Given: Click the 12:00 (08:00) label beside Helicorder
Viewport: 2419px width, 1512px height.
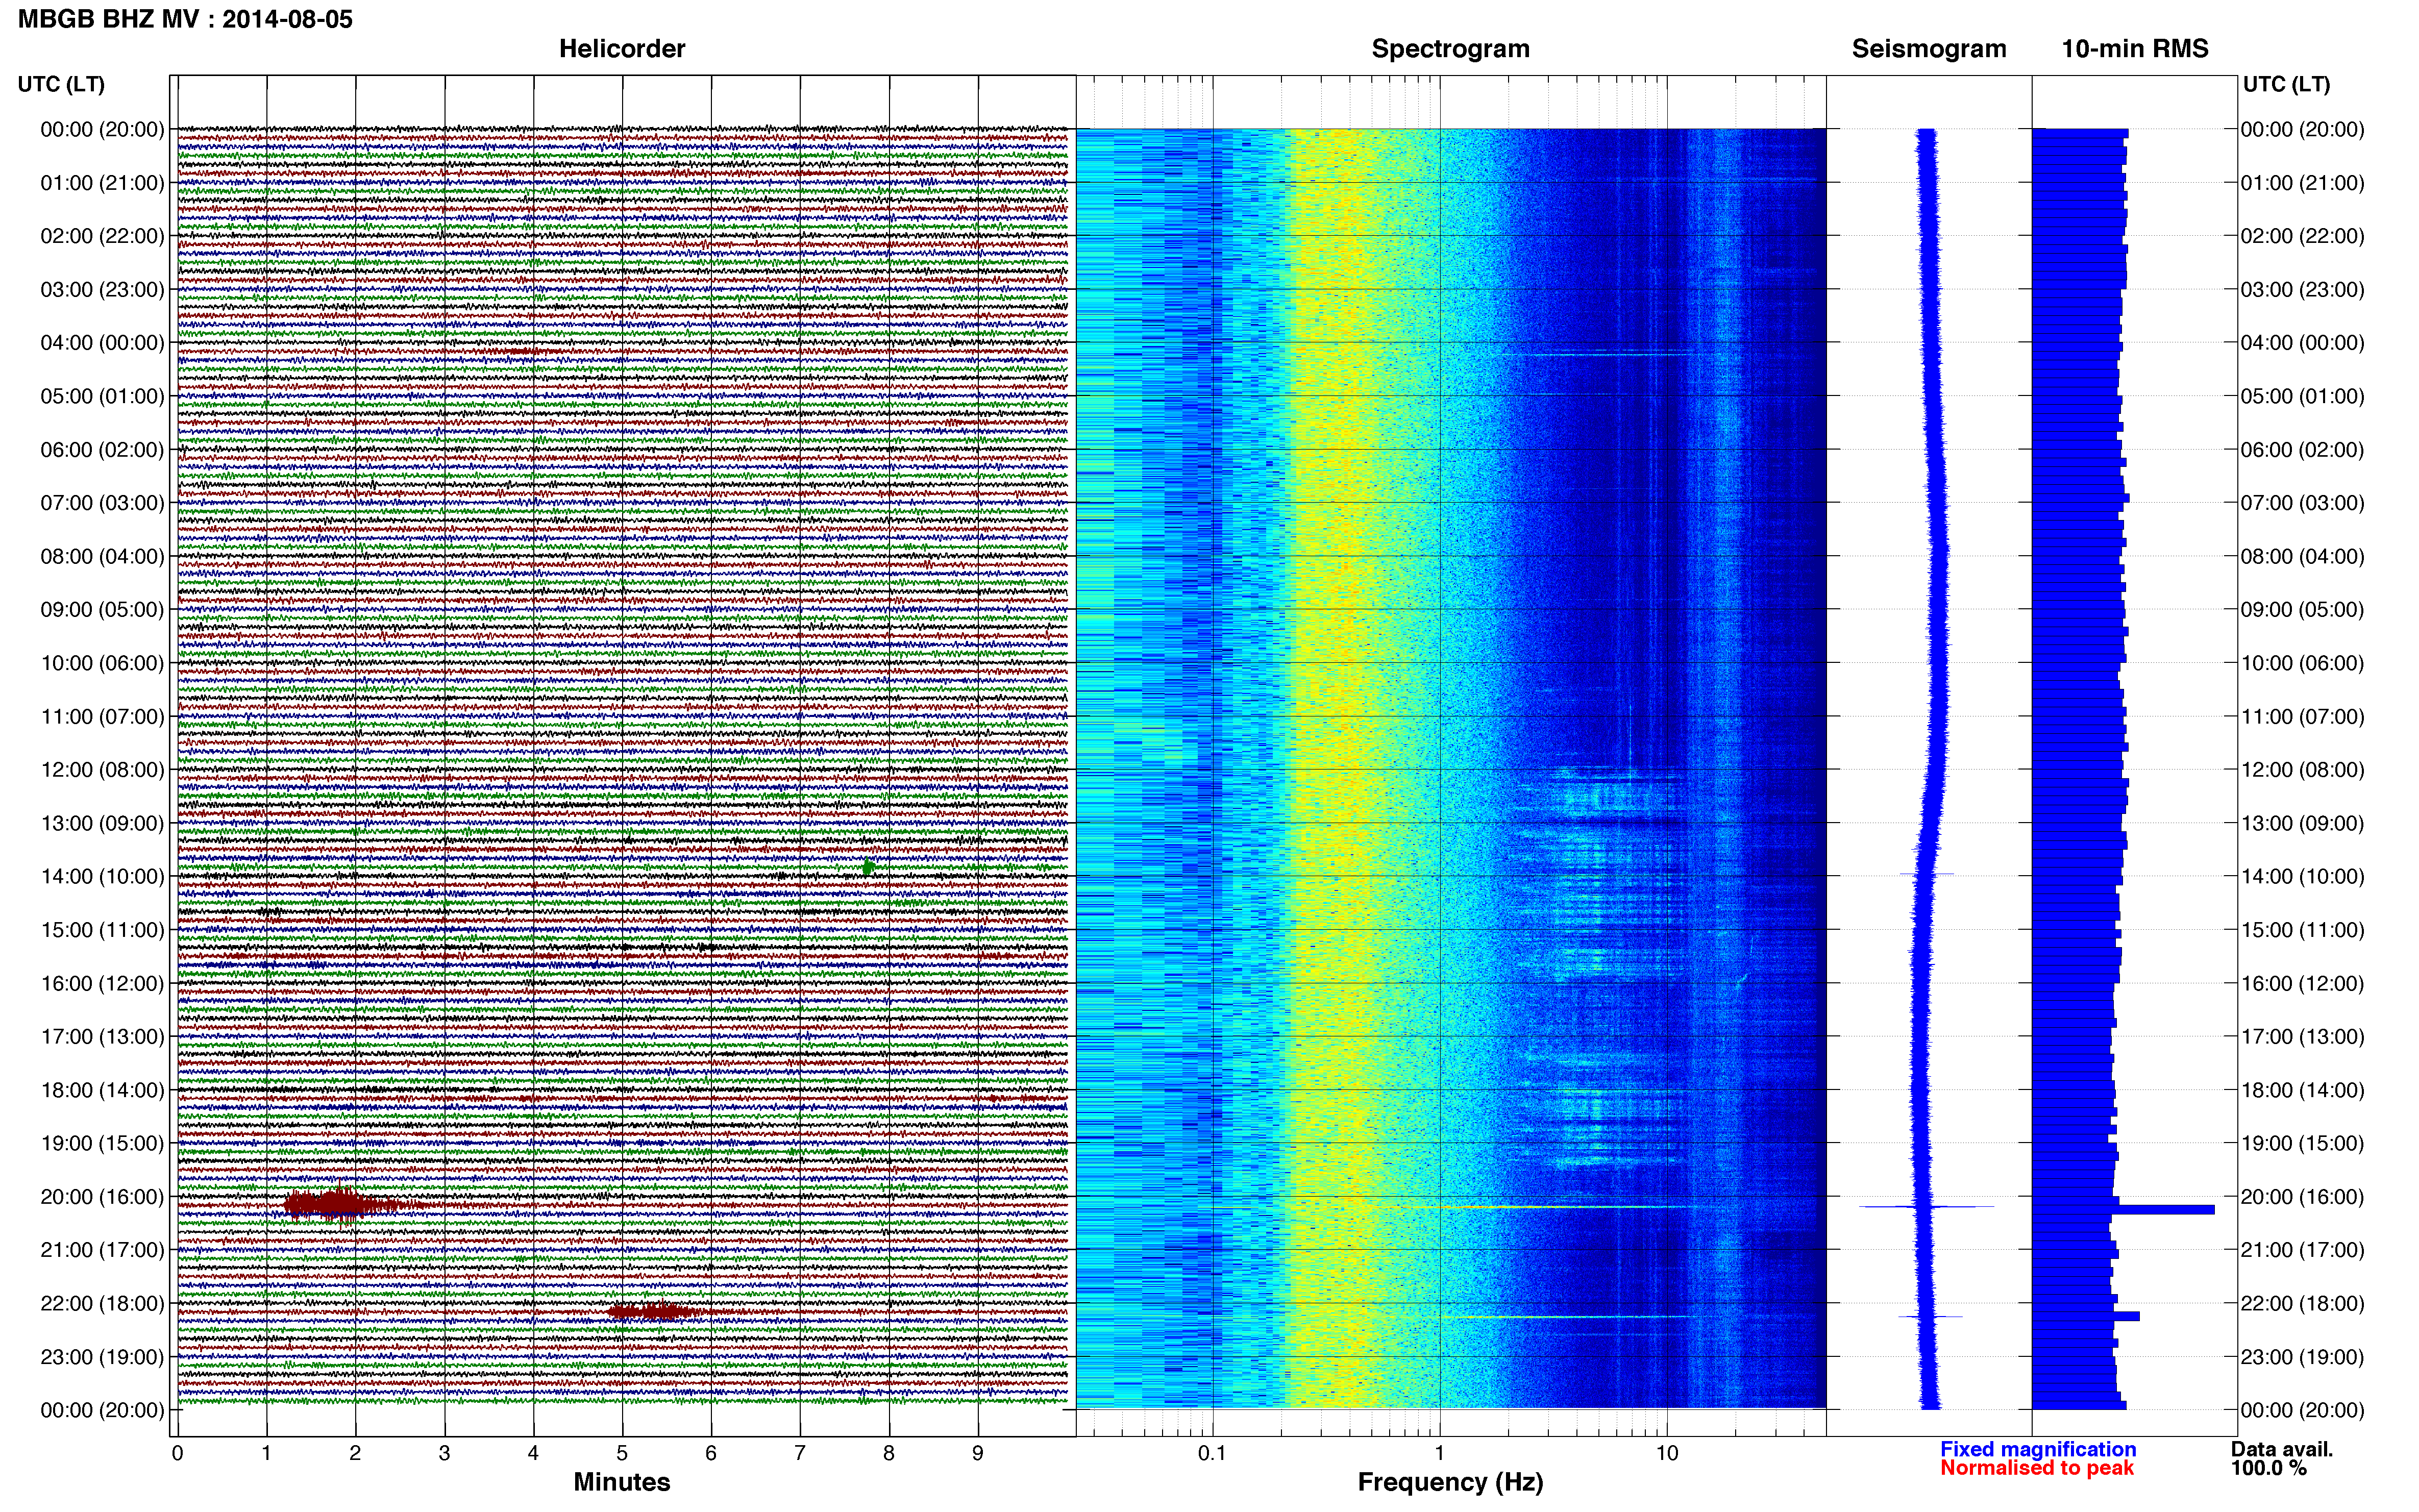Looking at the screenshot, I should (102, 770).
